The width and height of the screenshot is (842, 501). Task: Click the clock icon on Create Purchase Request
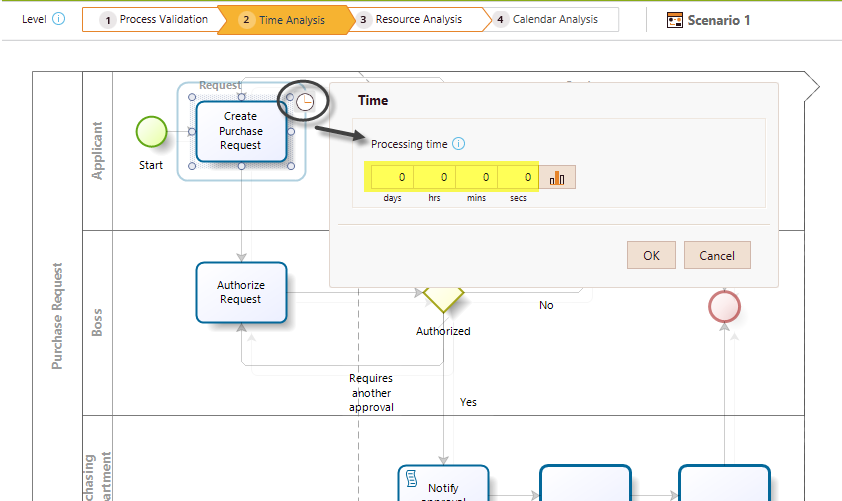(x=305, y=101)
